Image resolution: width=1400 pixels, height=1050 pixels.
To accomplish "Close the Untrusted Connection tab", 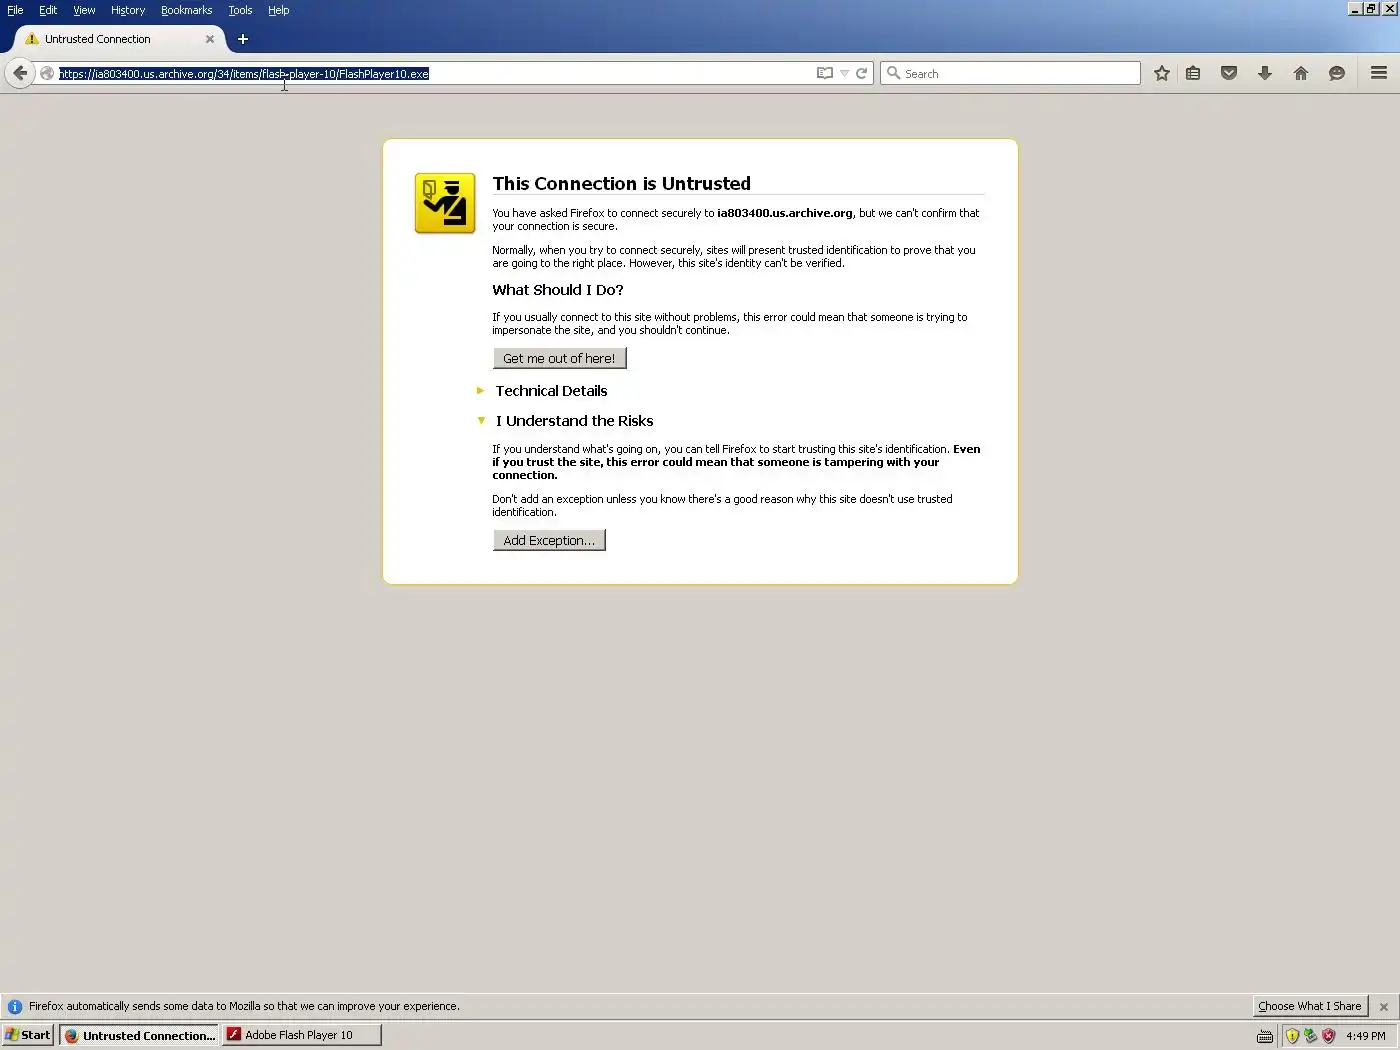I will coord(210,39).
